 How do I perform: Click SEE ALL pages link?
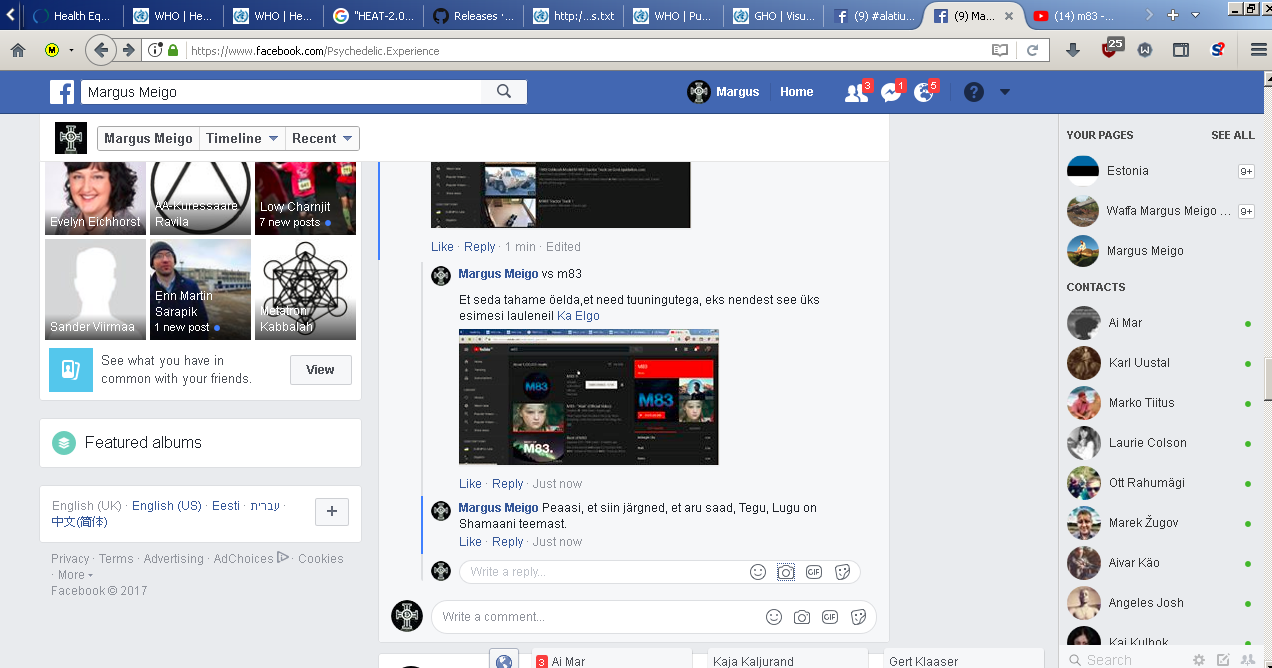pos(1233,135)
